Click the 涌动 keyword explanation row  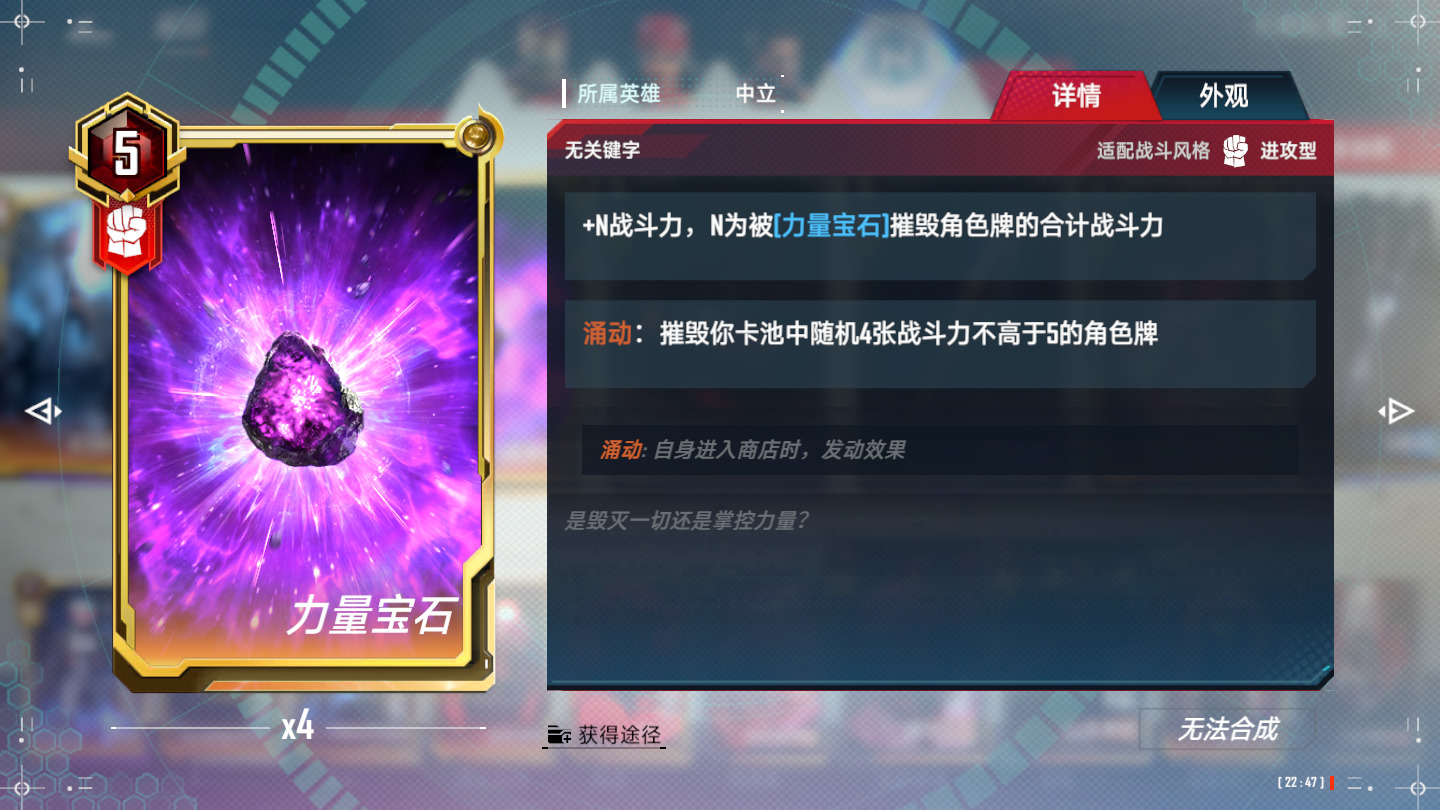(x=940, y=450)
